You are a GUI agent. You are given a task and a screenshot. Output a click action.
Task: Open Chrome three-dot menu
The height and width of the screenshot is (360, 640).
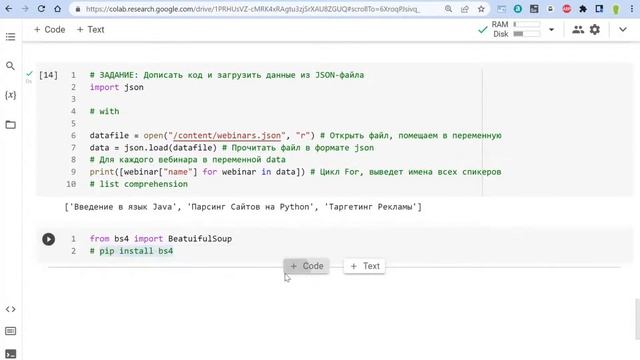(x=632, y=9)
